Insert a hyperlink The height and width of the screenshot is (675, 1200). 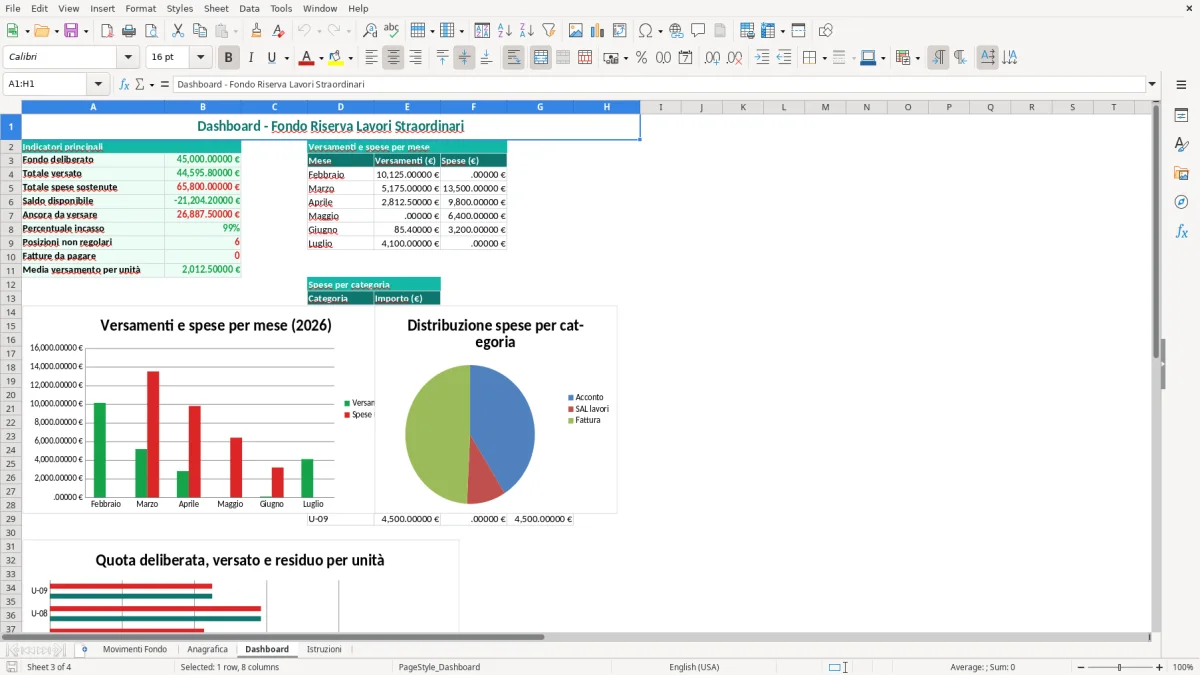[x=676, y=31]
